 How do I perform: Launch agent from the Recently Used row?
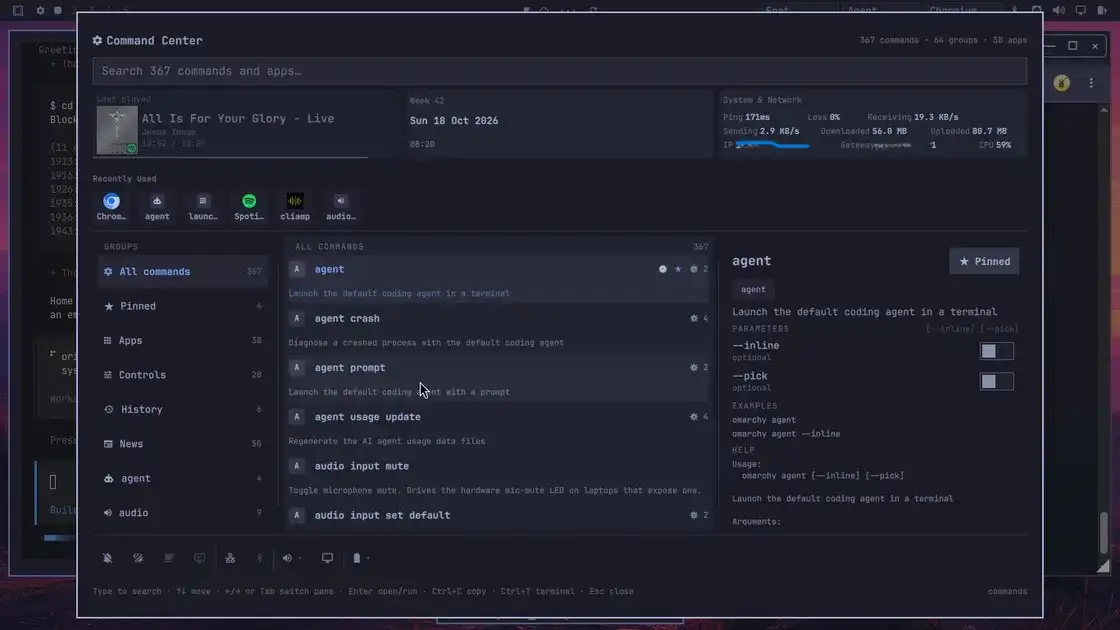click(157, 206)
